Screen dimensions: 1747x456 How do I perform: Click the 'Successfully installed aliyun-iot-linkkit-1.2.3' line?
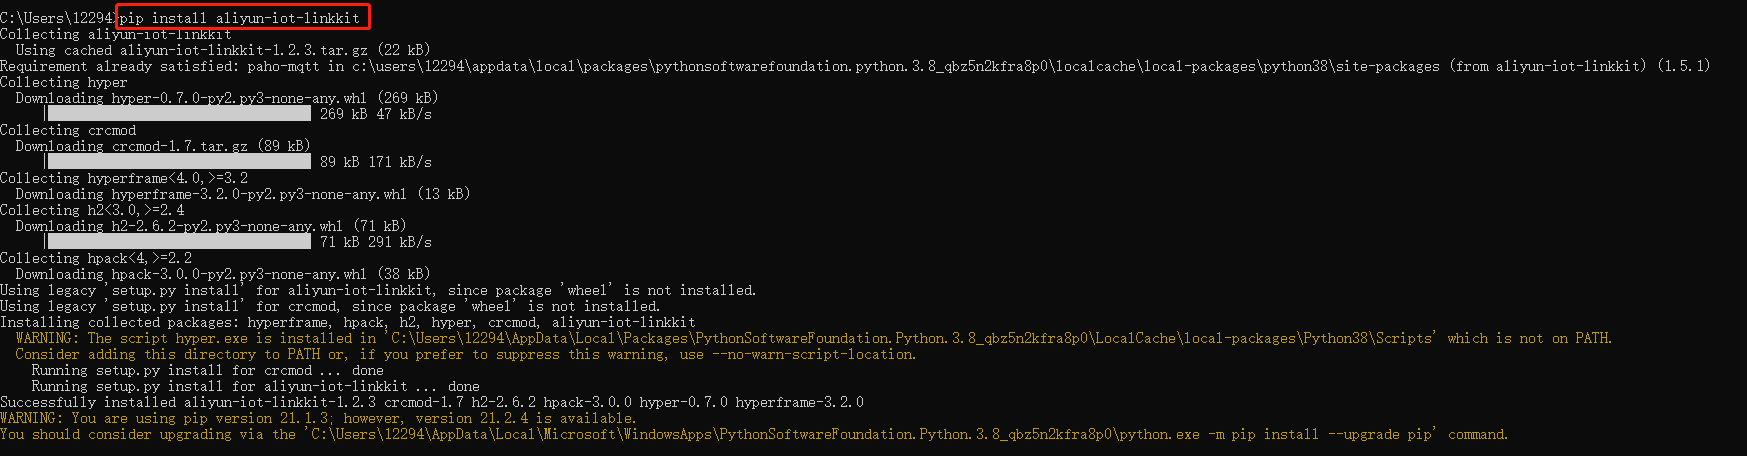432,402
